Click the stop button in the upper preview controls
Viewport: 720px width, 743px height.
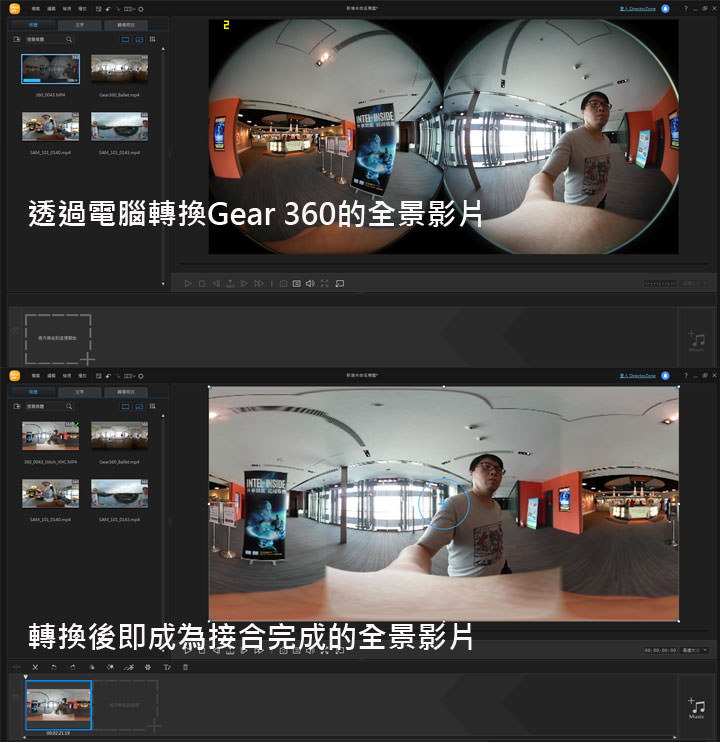(x=201, y=284)
